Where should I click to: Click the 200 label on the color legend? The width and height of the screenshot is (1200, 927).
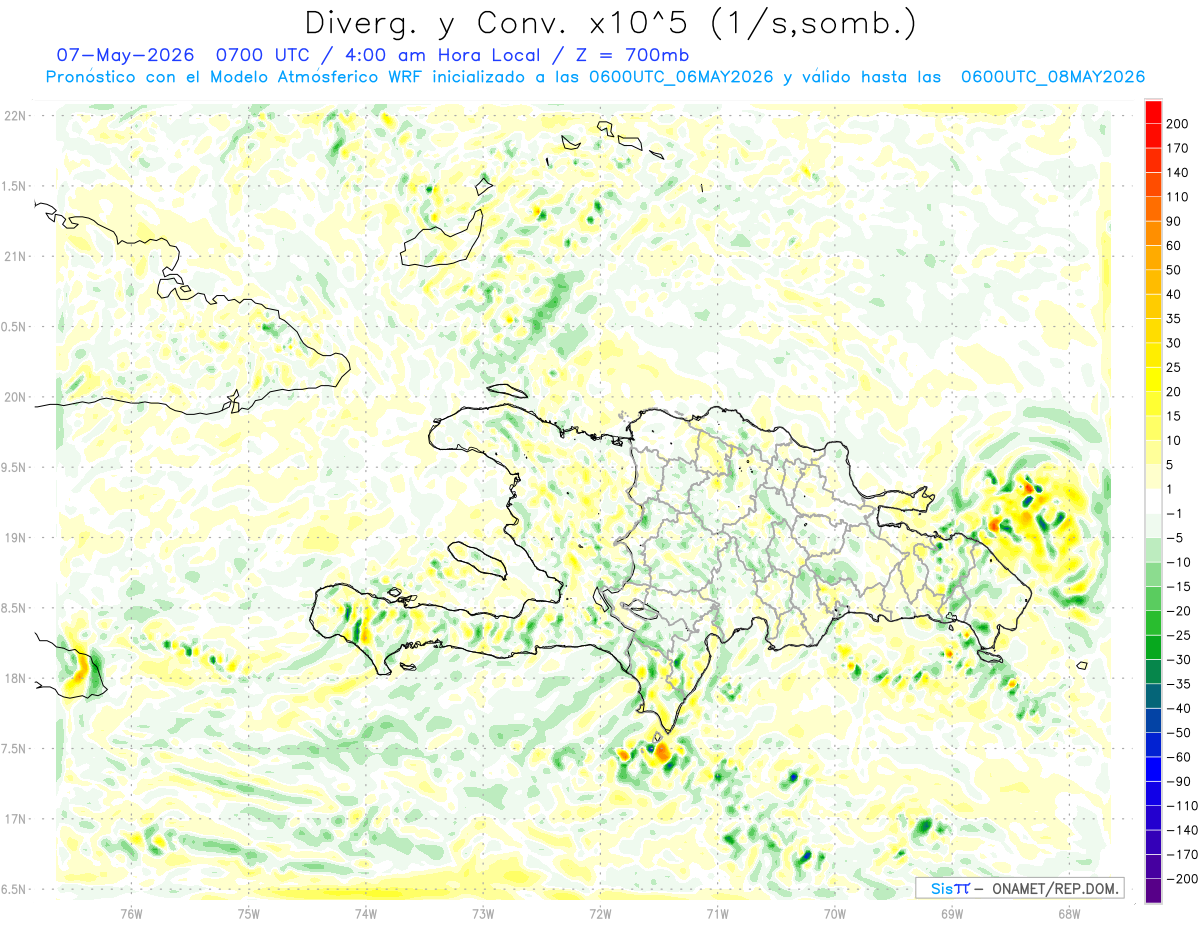coord(1179,124)
